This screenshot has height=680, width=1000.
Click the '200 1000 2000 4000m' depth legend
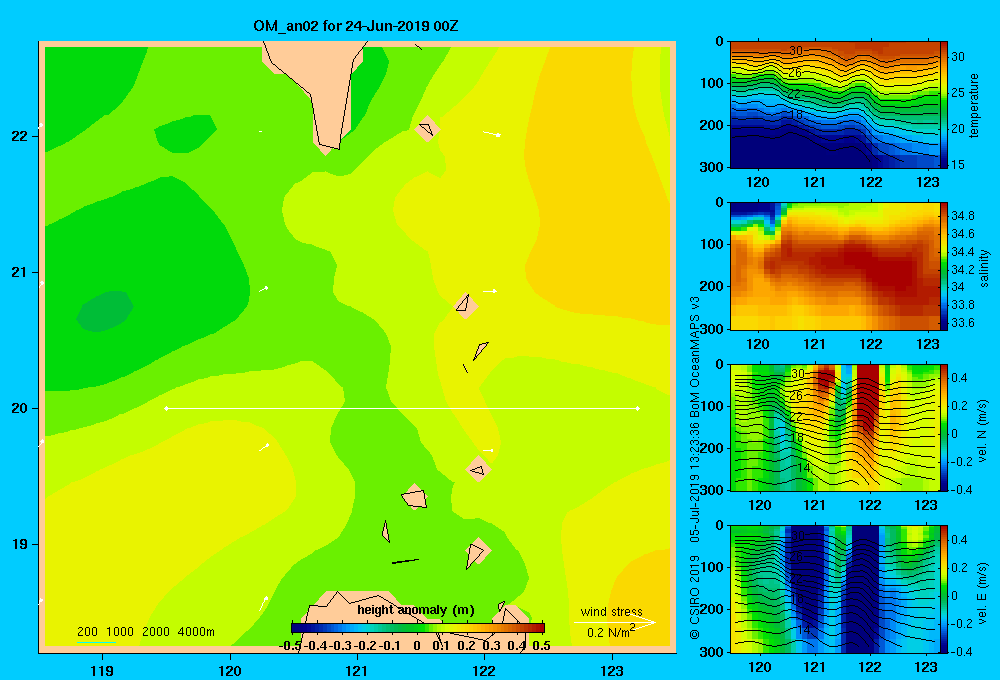[145, 632]
